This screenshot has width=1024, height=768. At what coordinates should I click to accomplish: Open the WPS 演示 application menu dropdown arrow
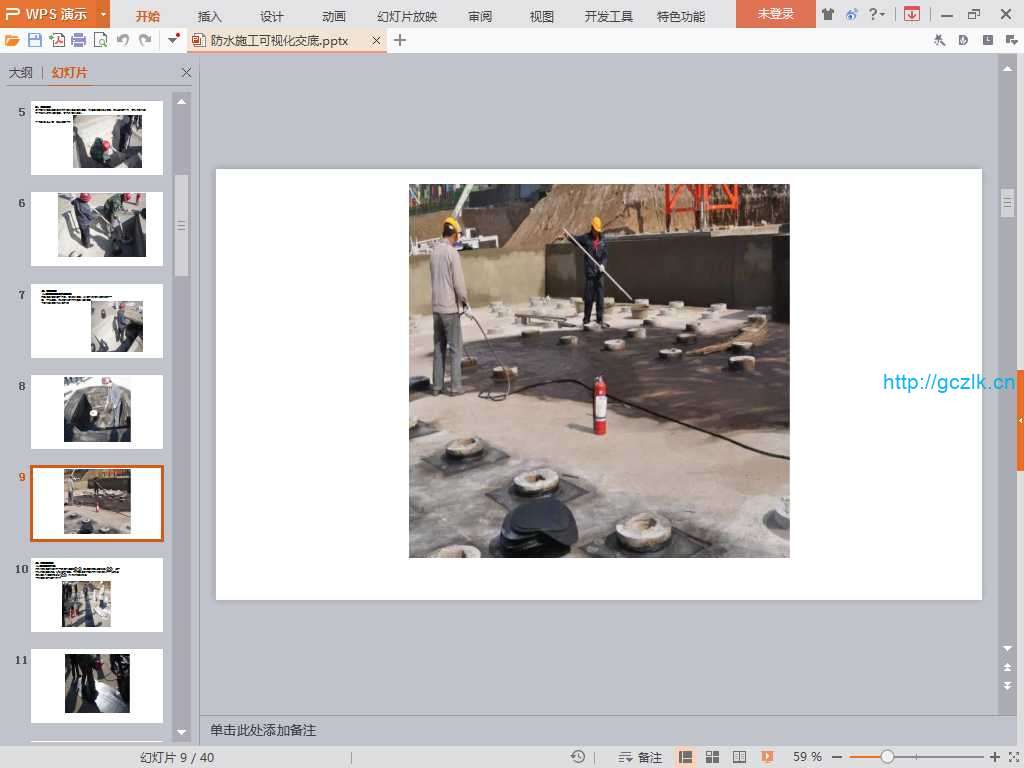103,14
